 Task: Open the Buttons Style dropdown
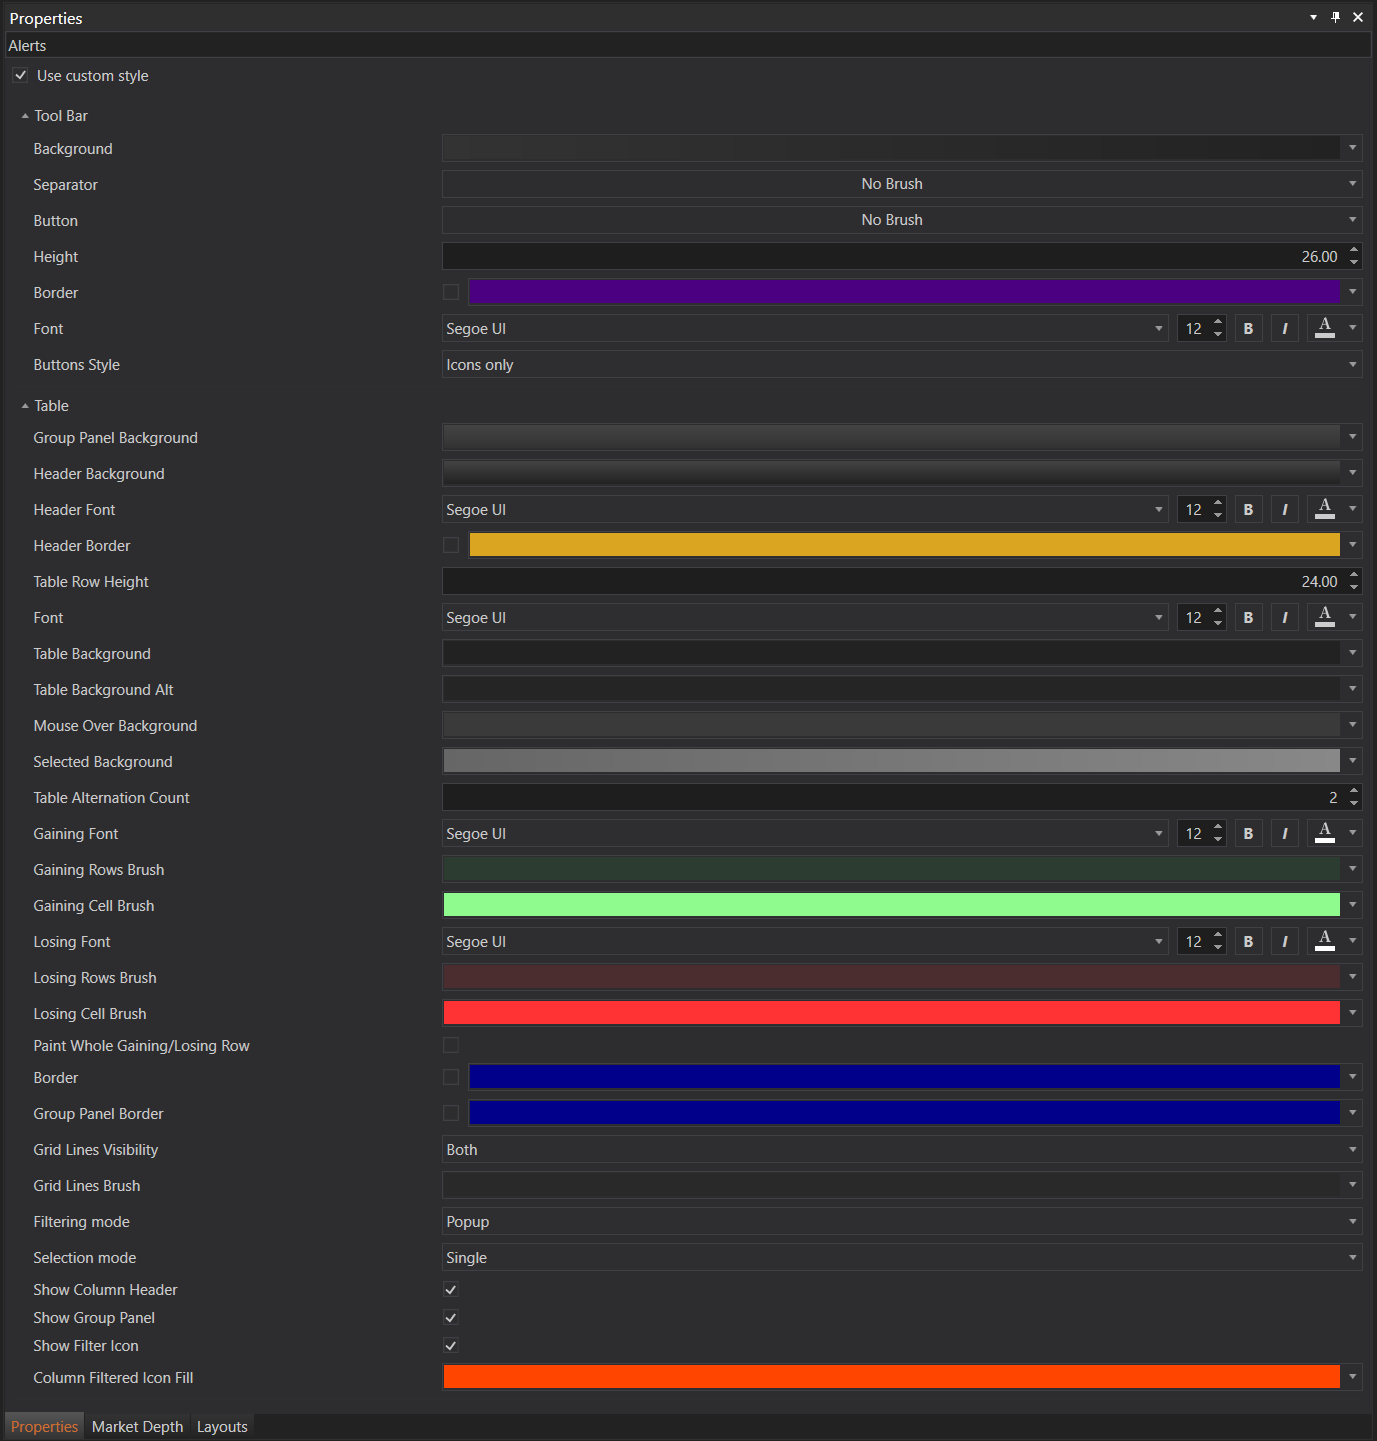pos(901,365)
